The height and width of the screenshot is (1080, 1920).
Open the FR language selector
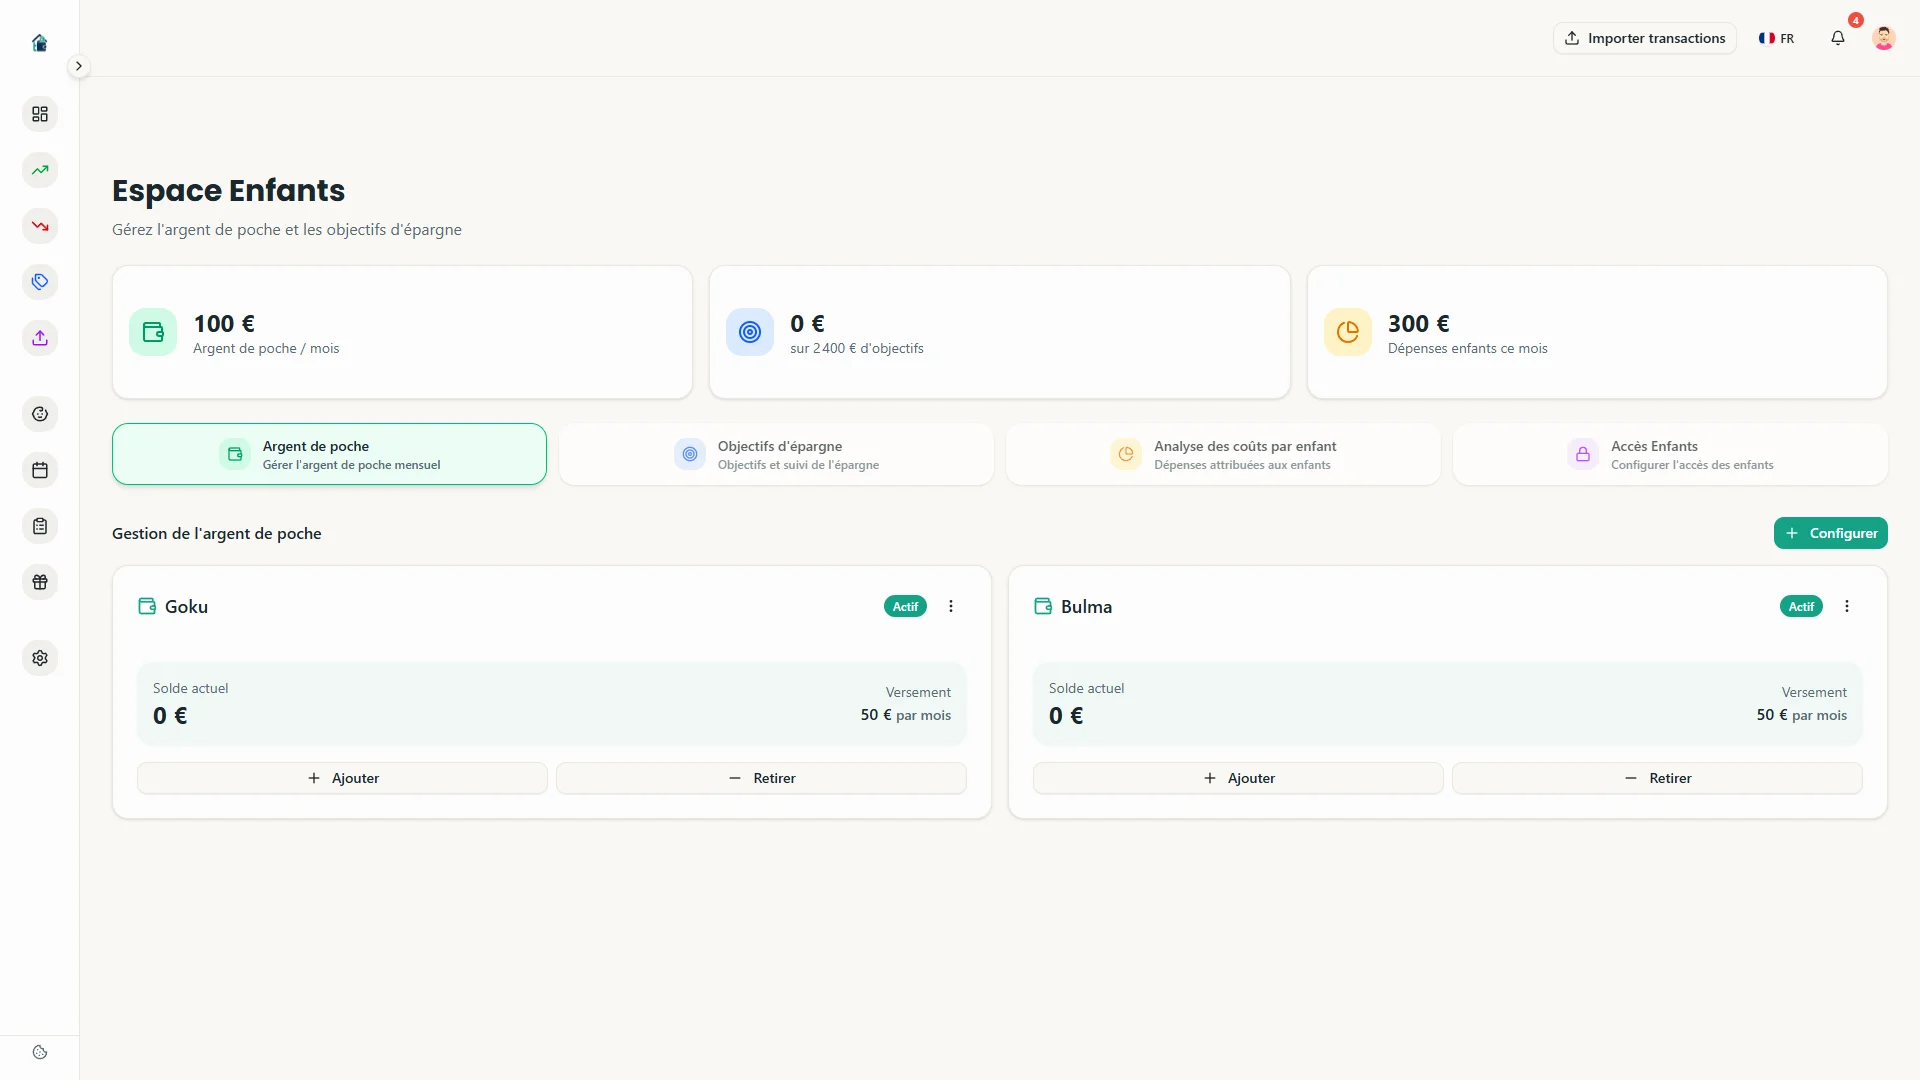coord(1777,38)
